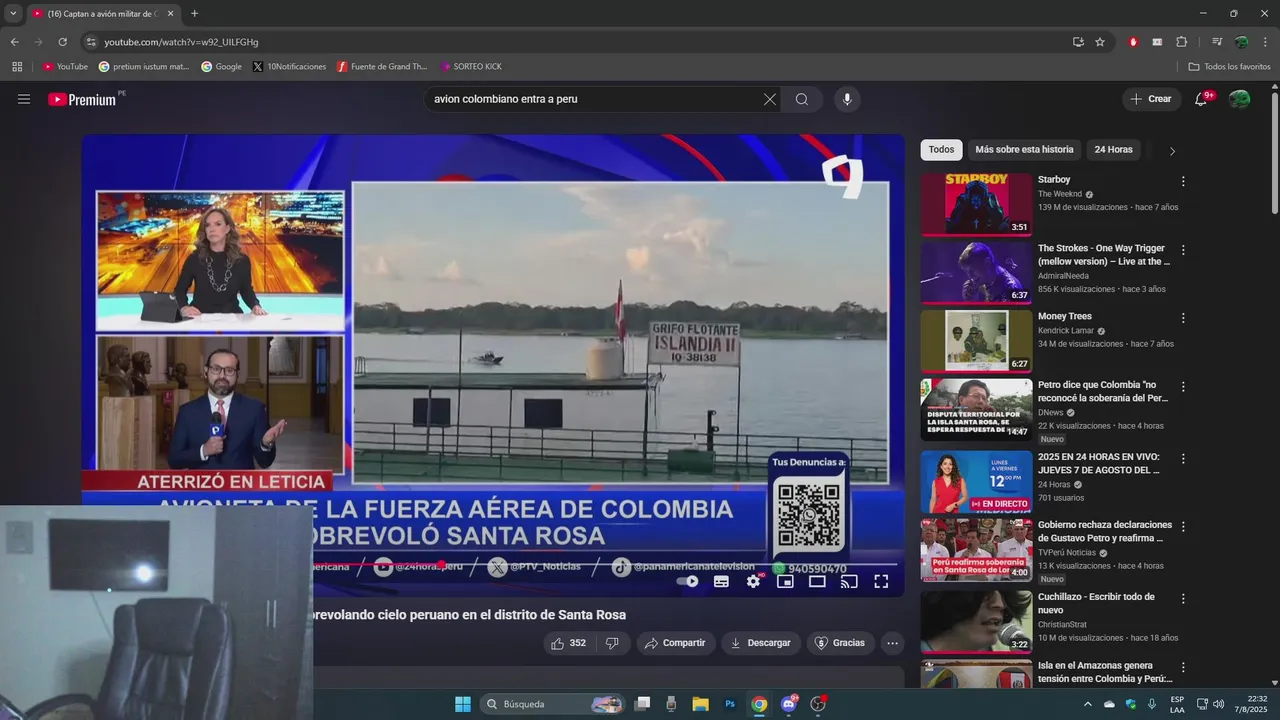
Task: Open YouTube notifications bell
Action: pyautogui.click(x=1202, y=99)
